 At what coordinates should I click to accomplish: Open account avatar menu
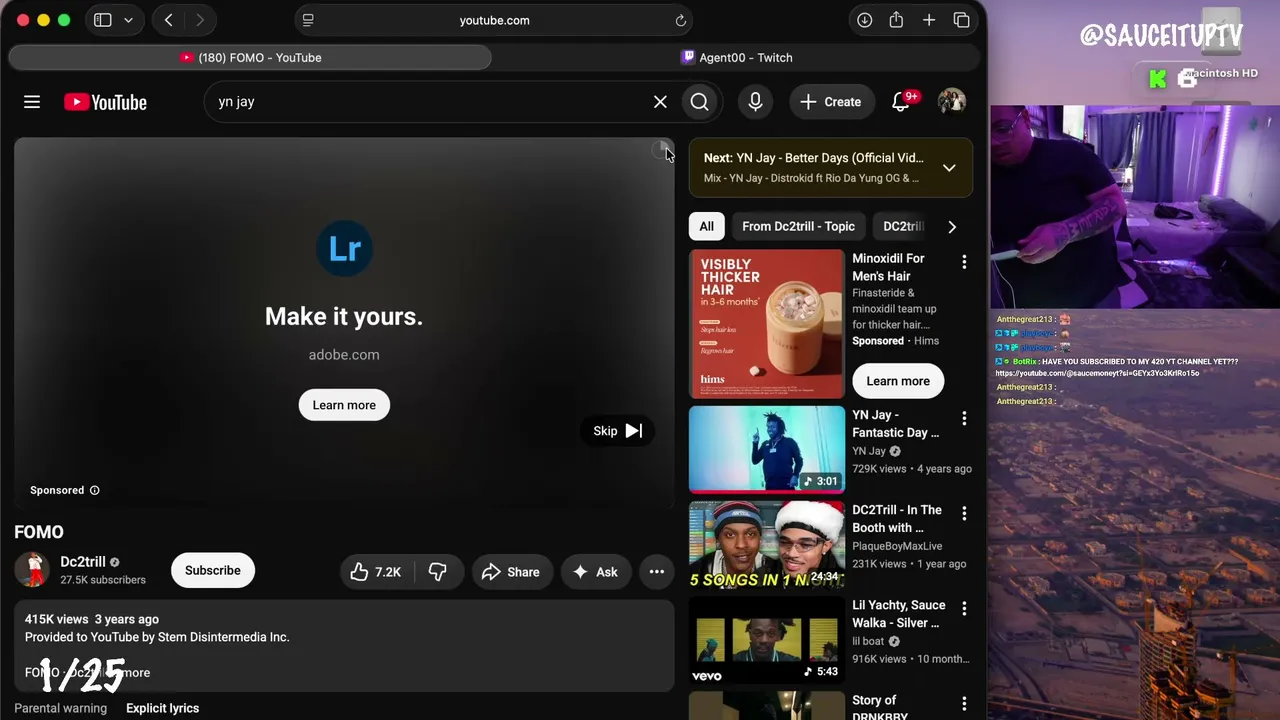951,102
